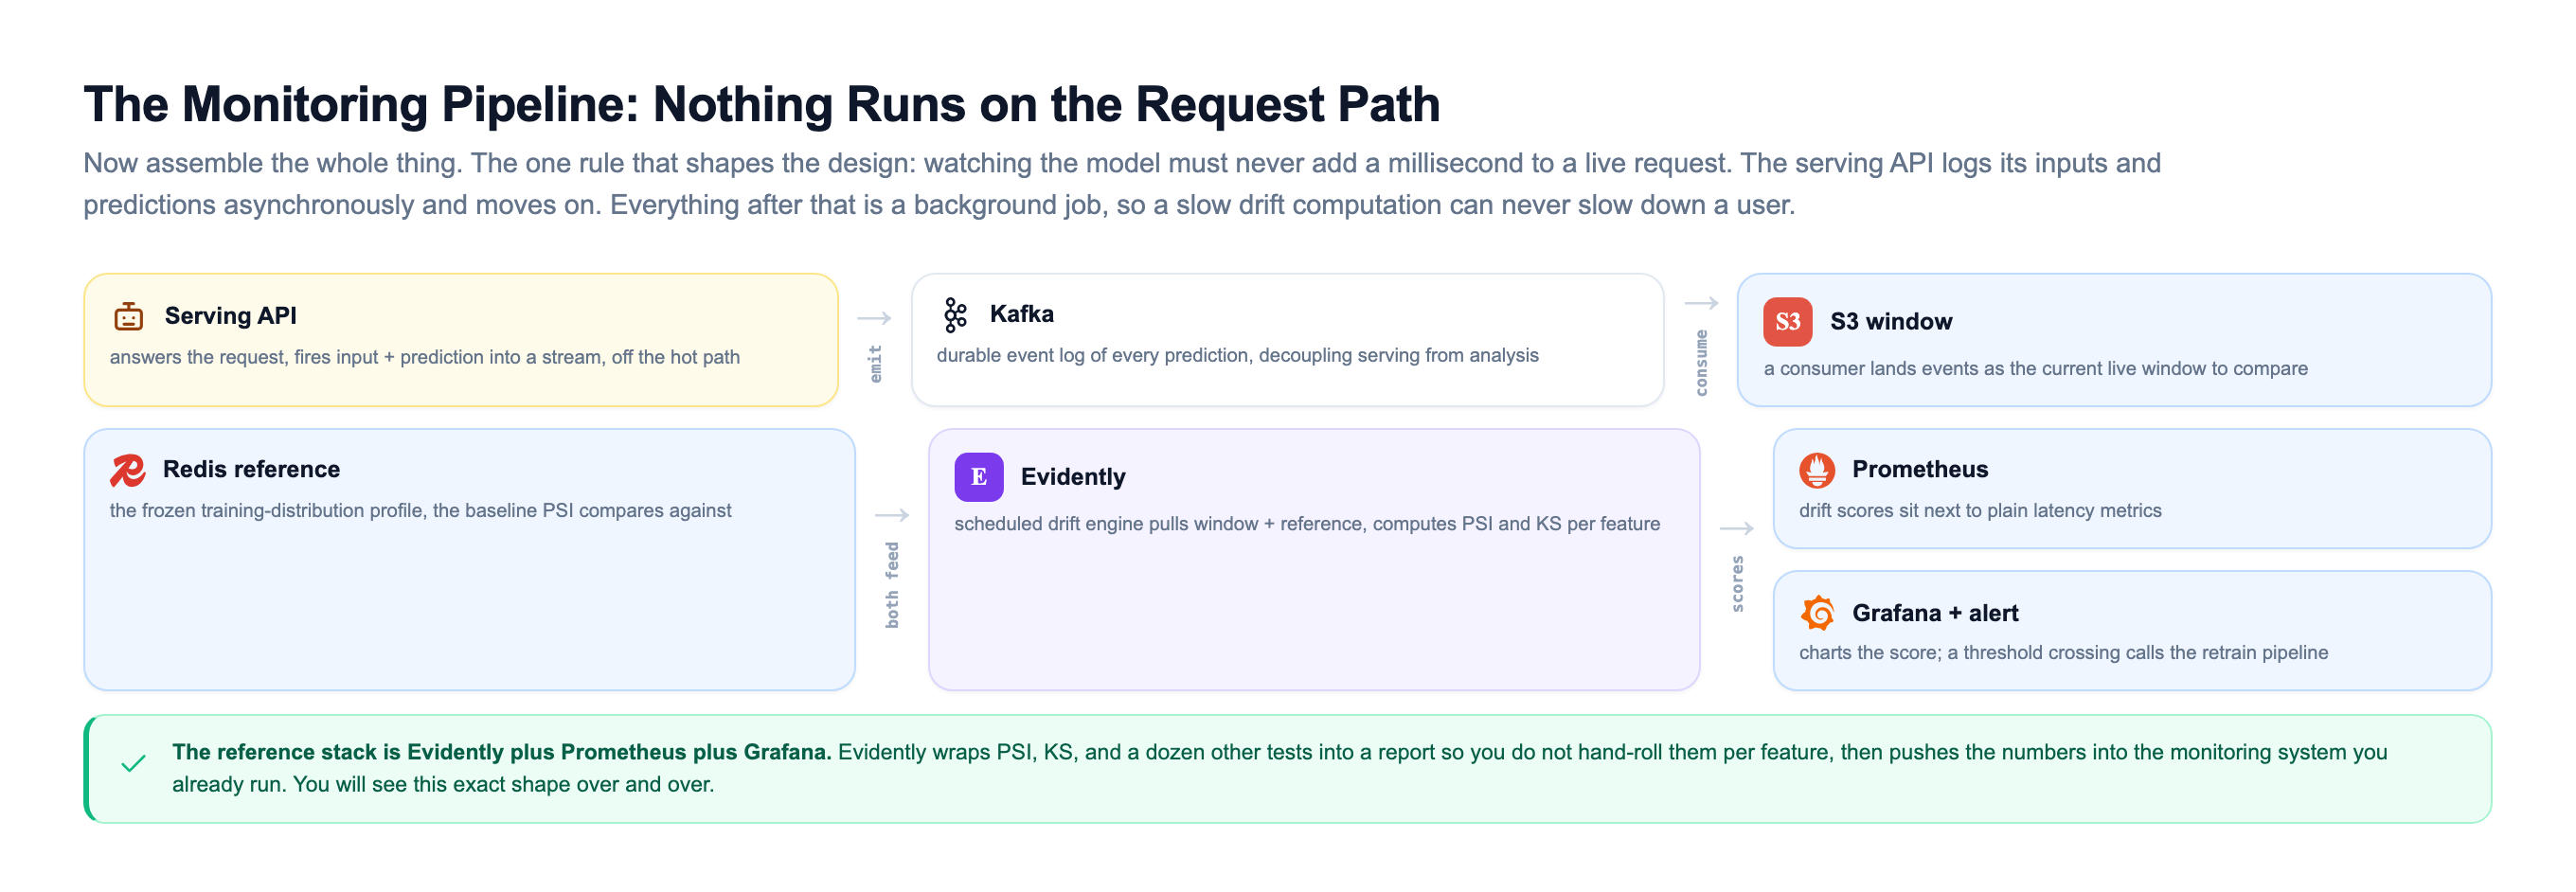Click the Kafka logo icon

tap(955, 314)
